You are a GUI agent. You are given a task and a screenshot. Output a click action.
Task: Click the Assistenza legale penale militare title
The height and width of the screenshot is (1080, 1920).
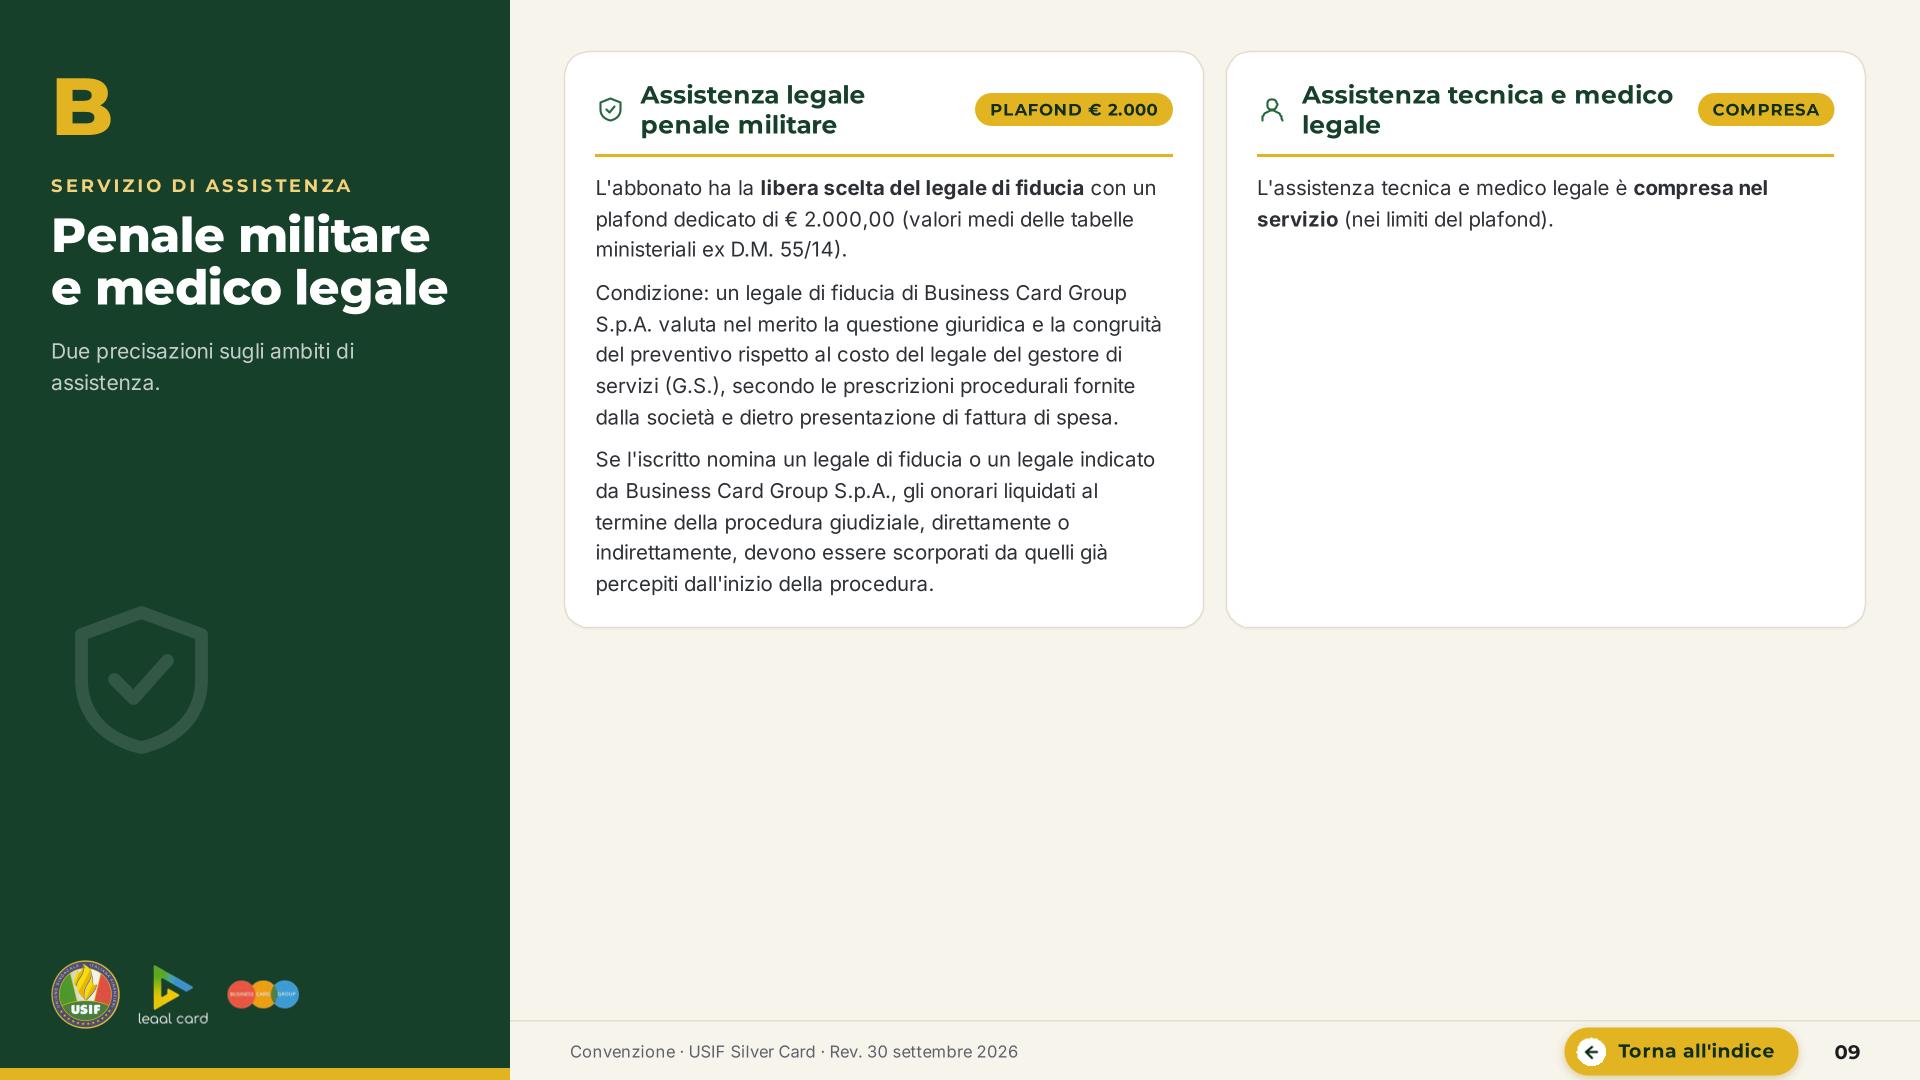[752, 110]
